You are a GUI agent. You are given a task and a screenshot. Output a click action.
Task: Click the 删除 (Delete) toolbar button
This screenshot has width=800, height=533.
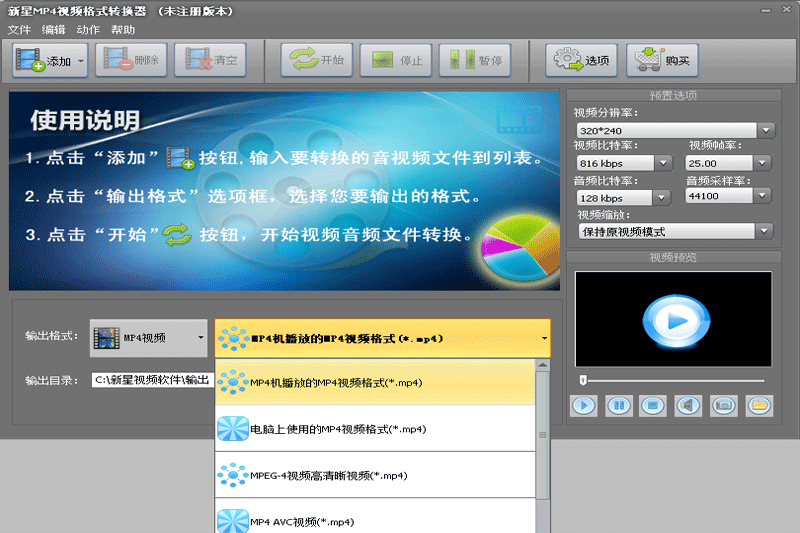[x=131, y=60]
